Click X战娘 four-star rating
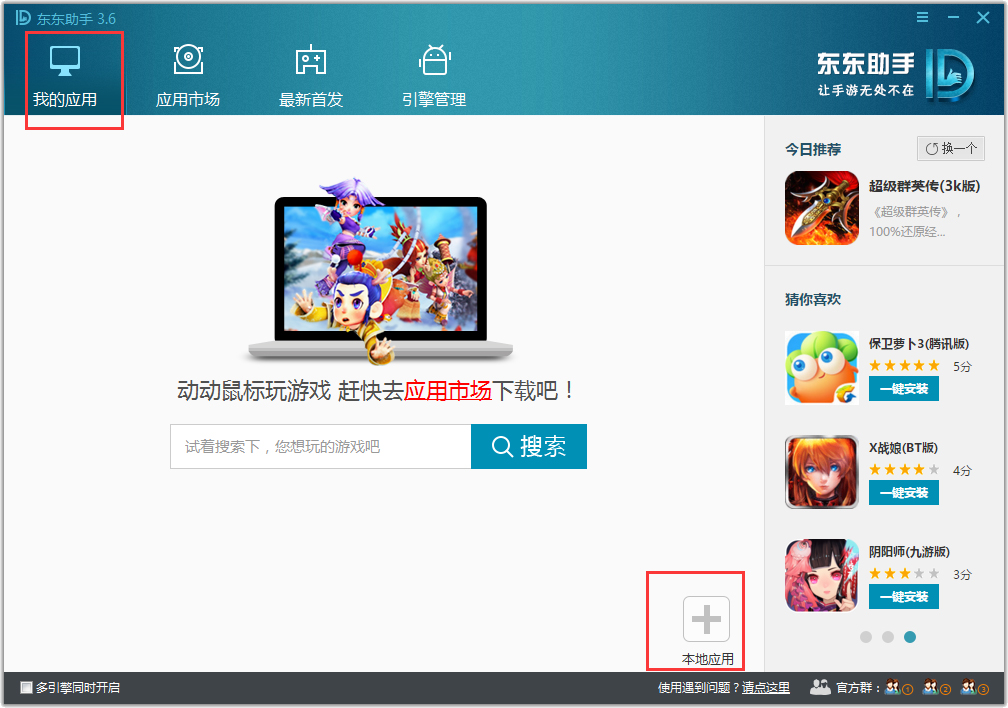Viewport: 1008px width, 708px height. tap(904, 469)
